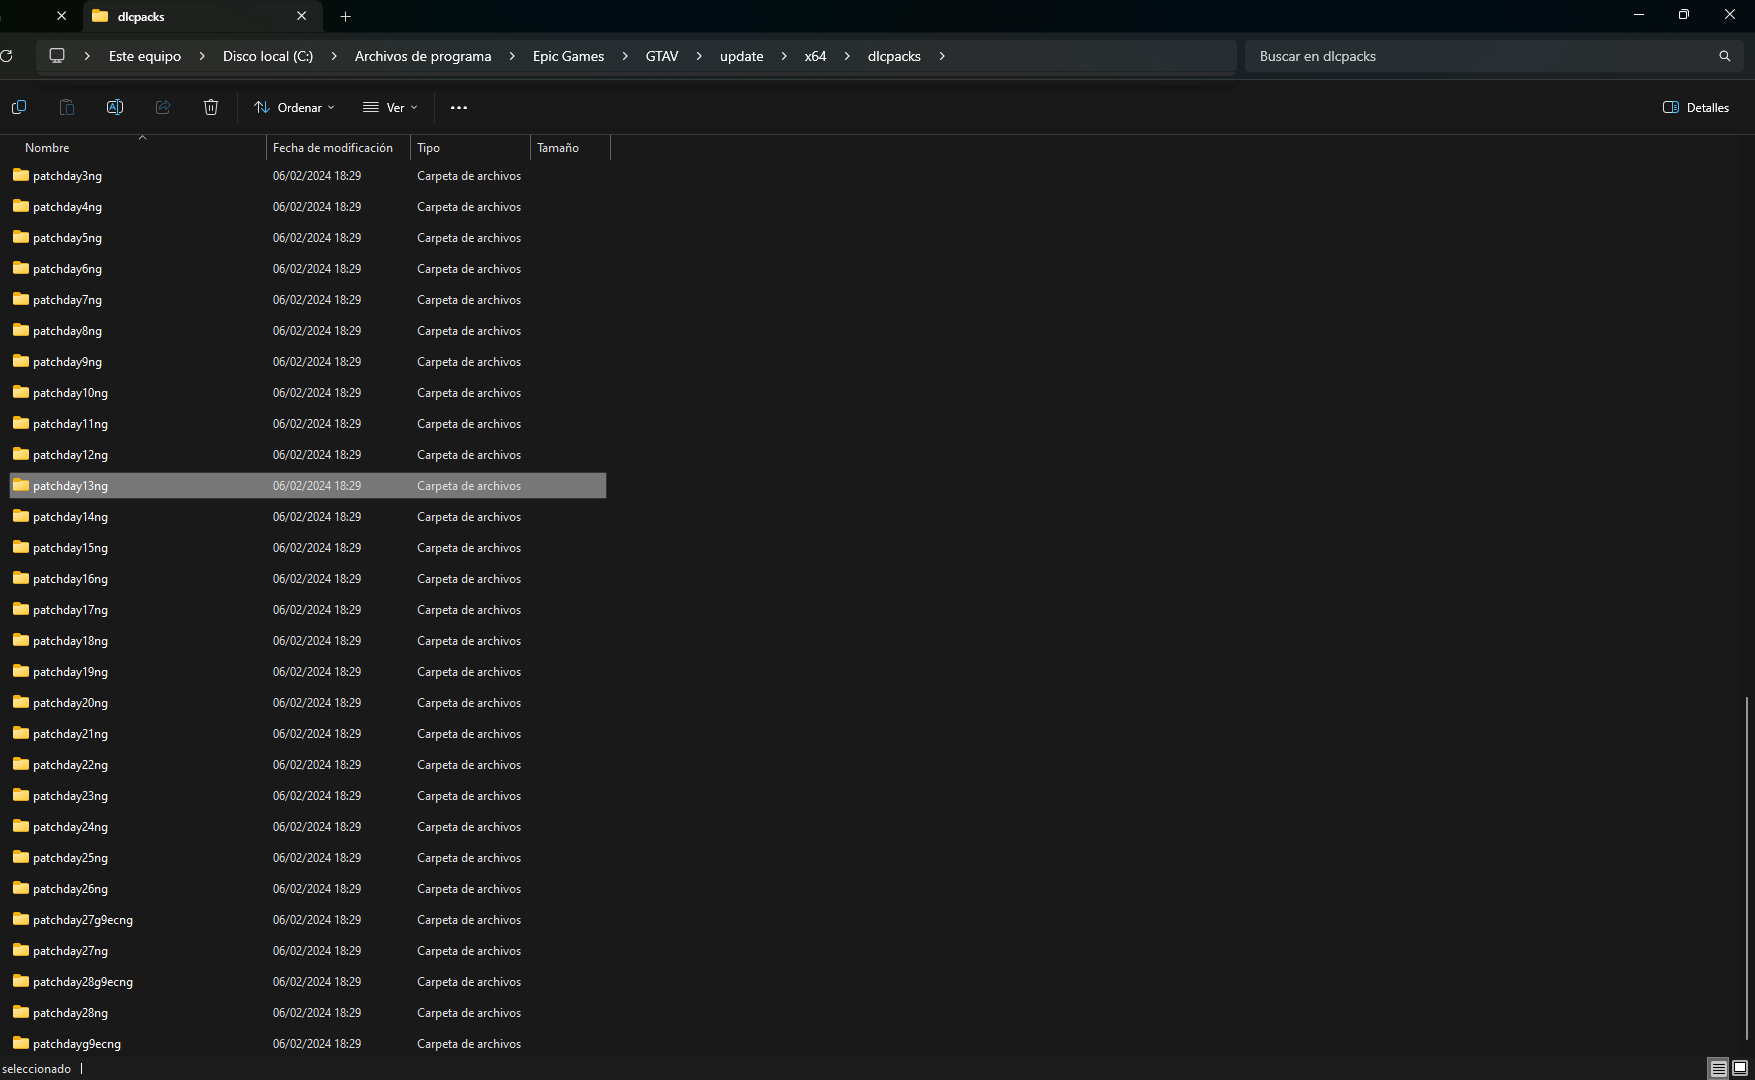Click the computer icon in the address bar

pos(57,56)
